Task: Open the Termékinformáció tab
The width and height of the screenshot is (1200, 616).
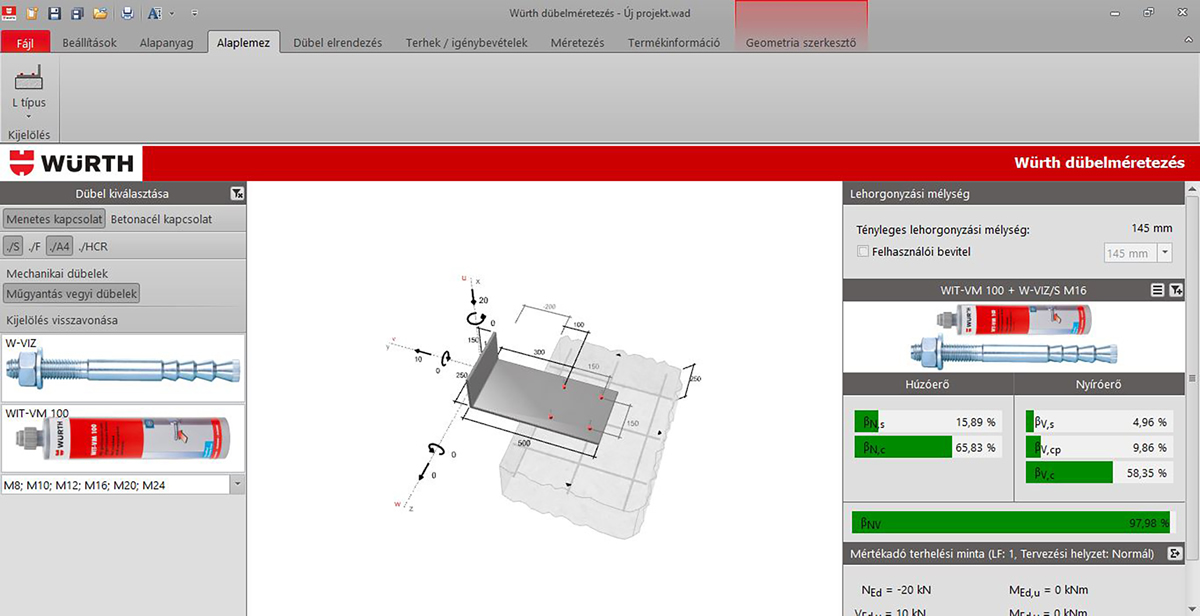Action: [674, 43]
